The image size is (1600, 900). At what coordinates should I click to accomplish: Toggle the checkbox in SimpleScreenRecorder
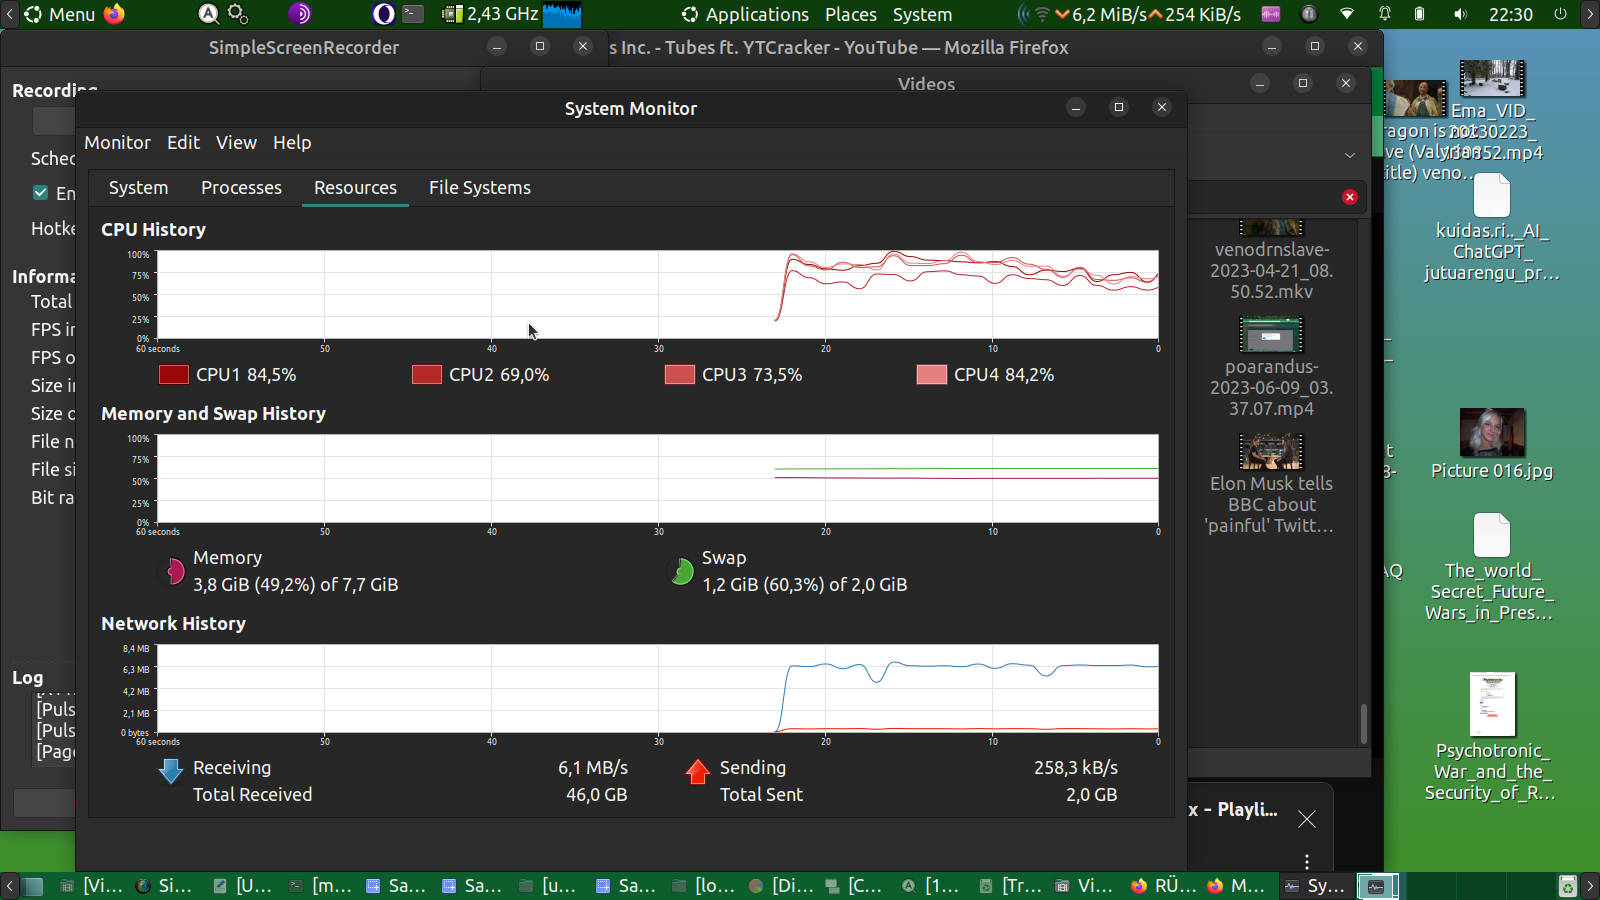[41, 193]
